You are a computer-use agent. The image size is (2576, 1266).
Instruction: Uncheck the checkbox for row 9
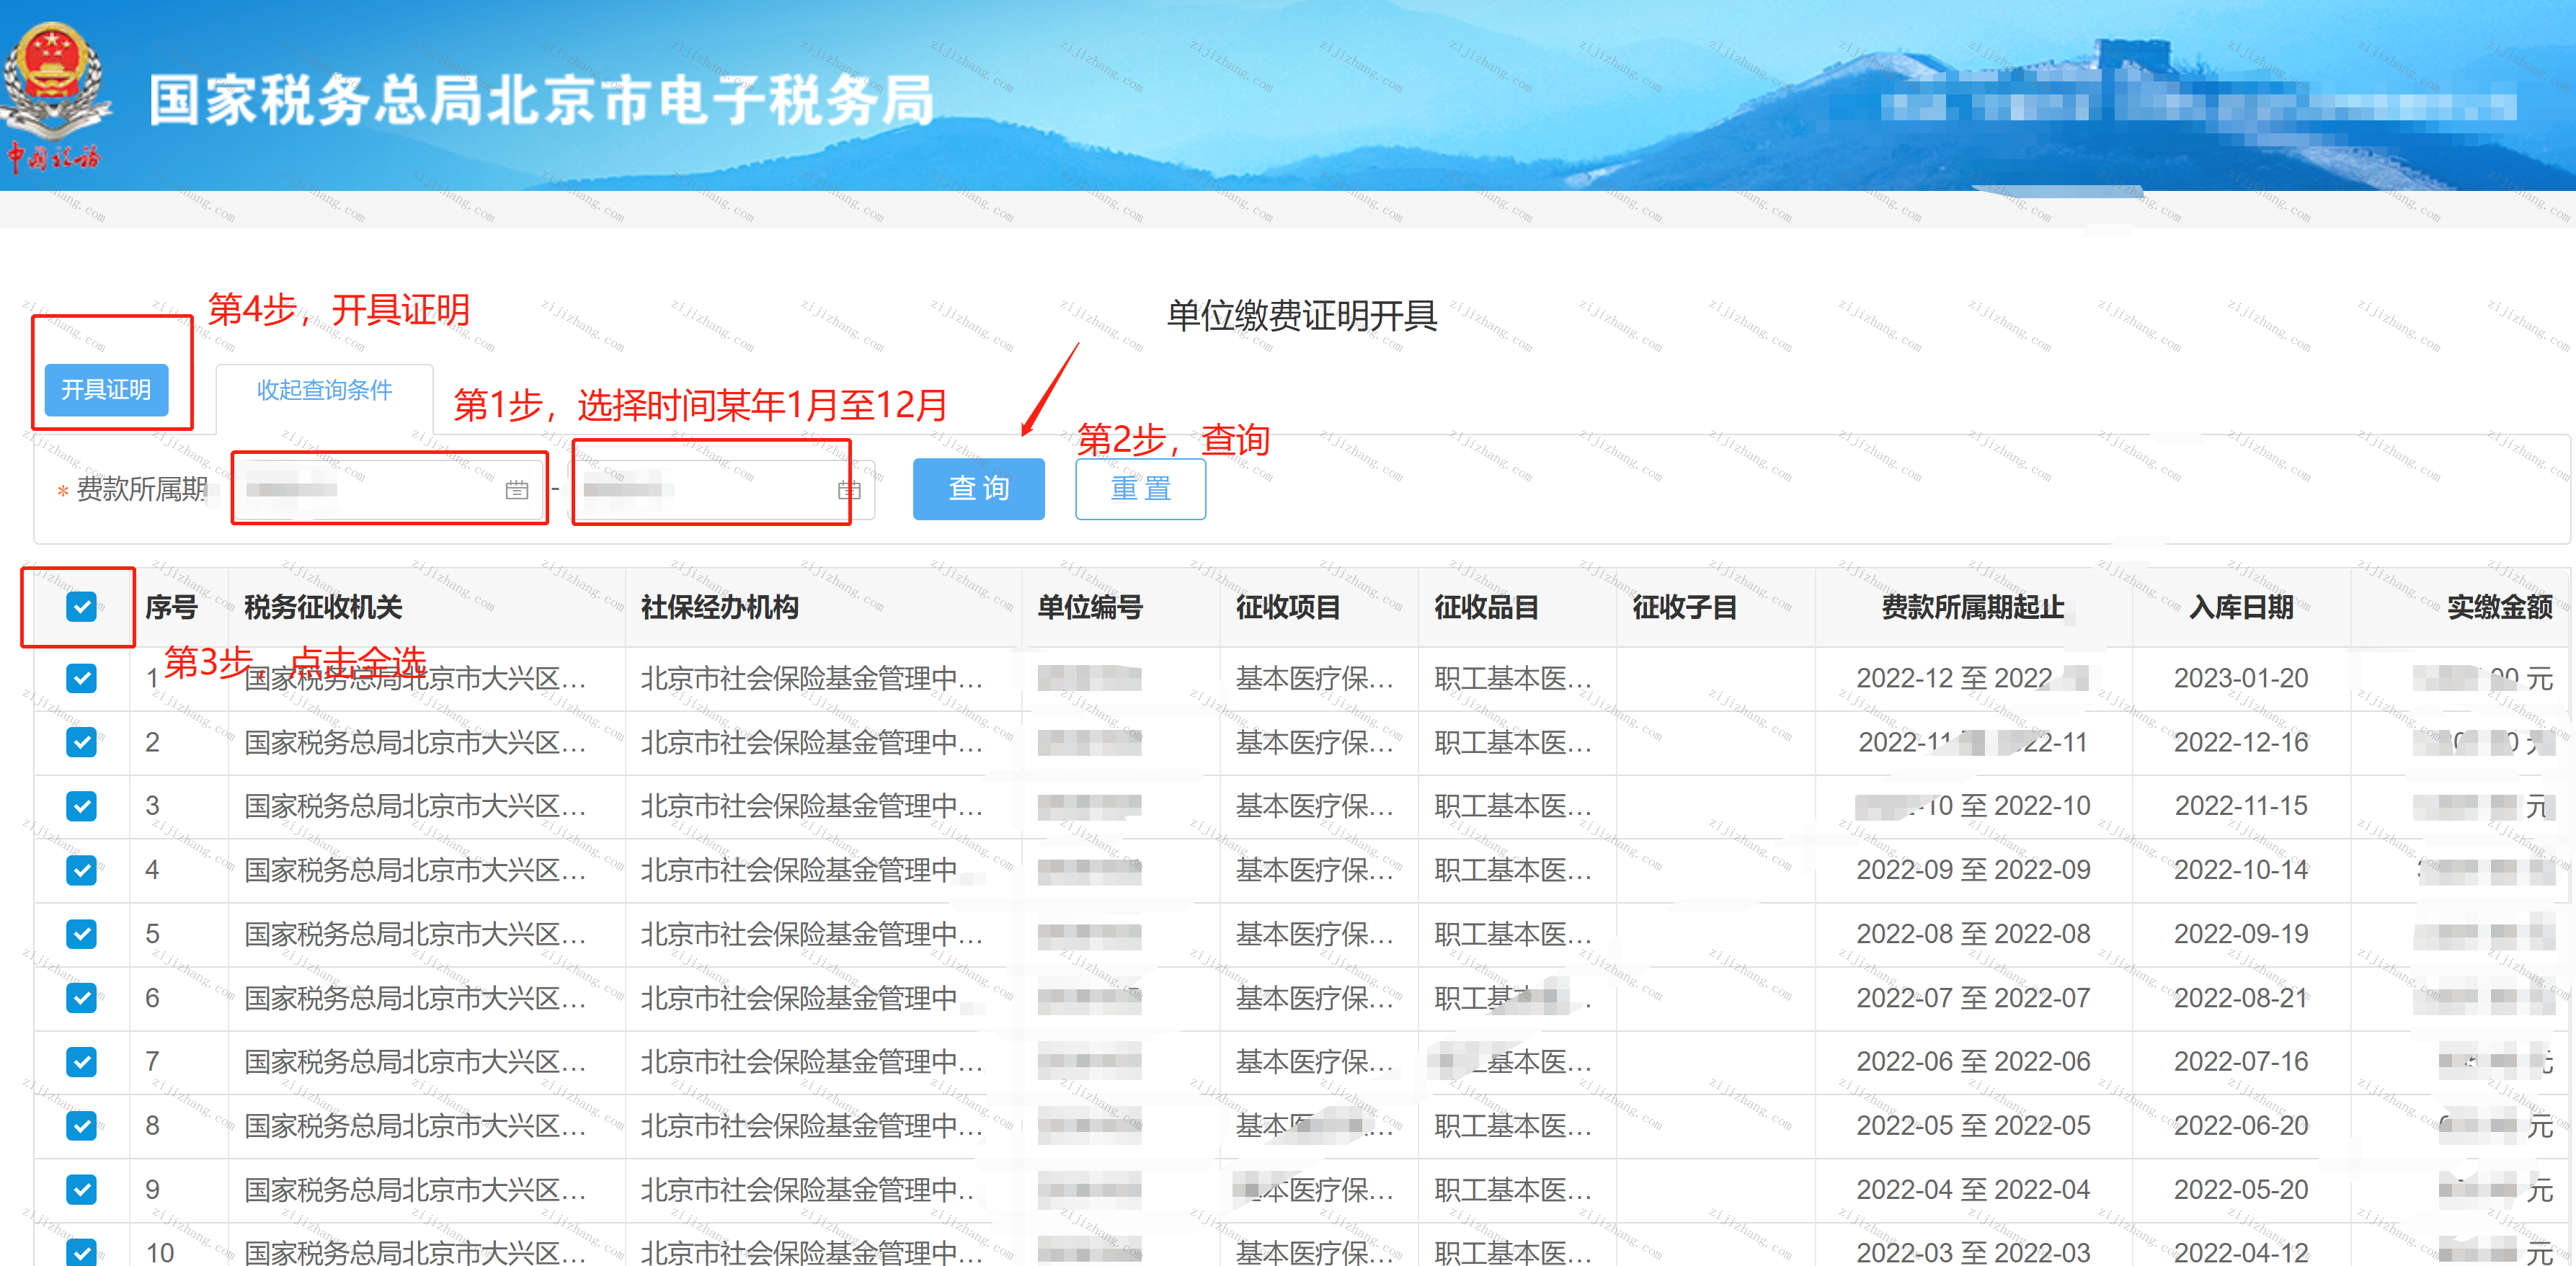(81, 1189)
